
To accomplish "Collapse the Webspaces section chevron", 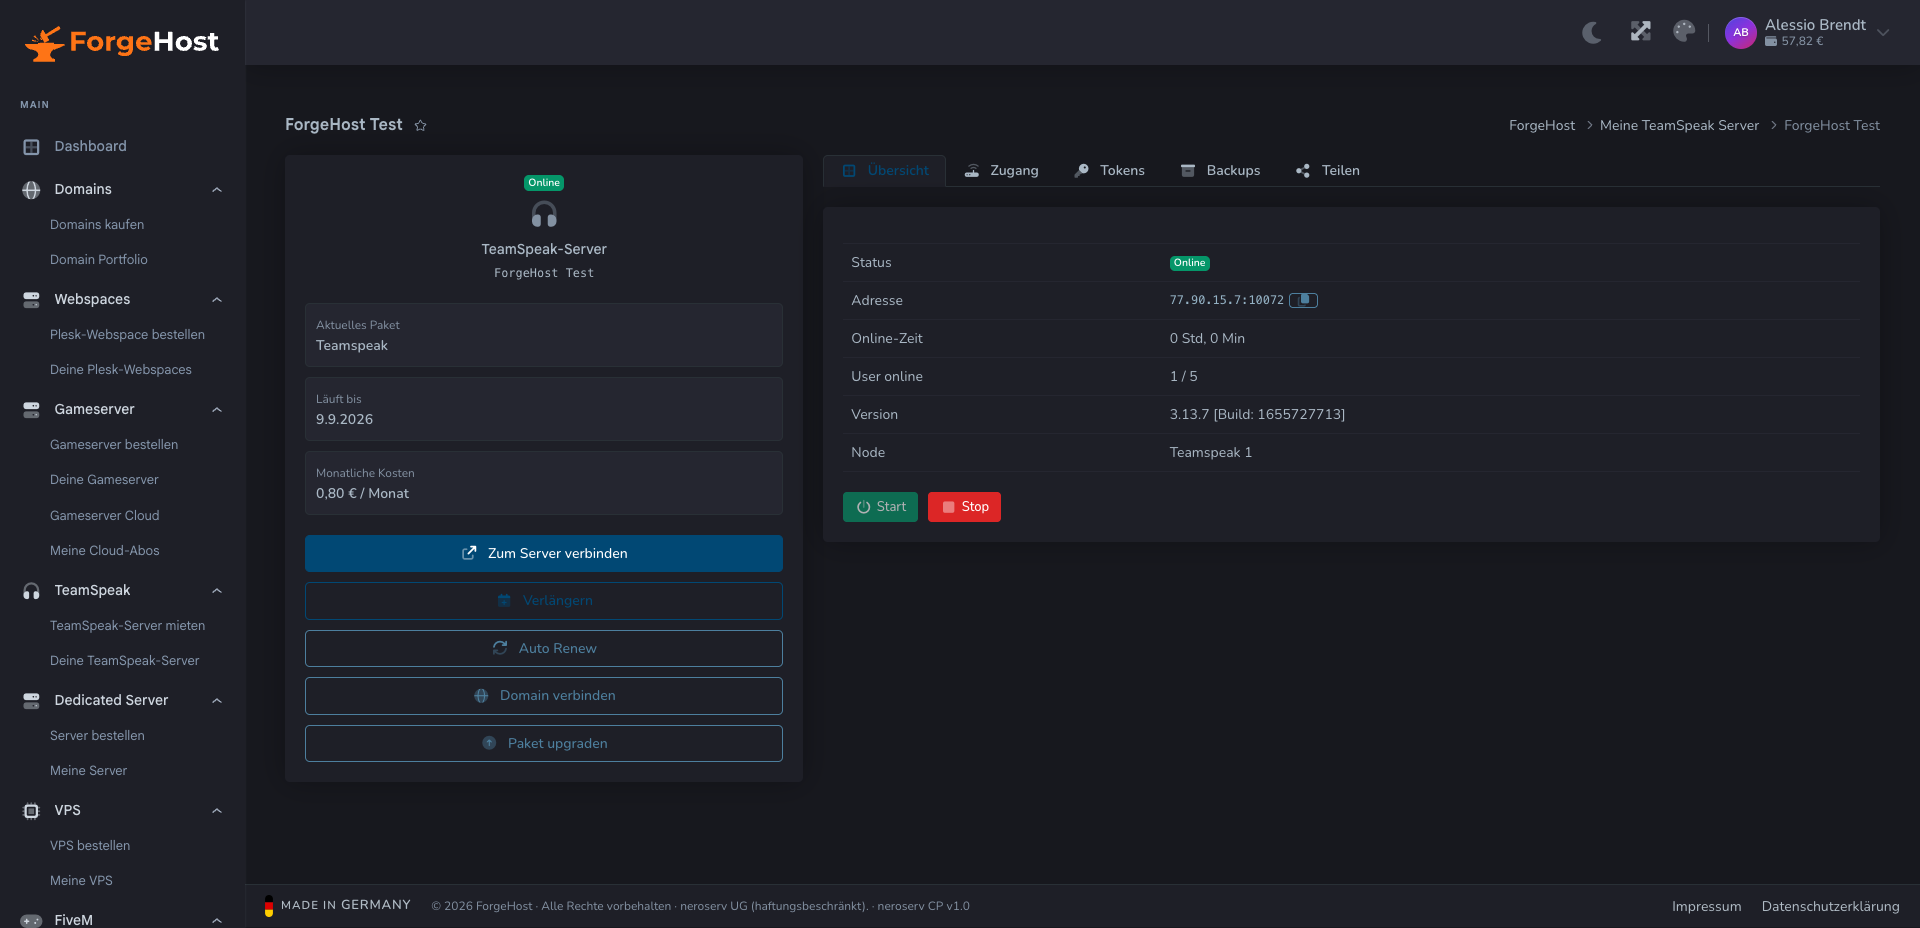I will (x=217, y=300).
